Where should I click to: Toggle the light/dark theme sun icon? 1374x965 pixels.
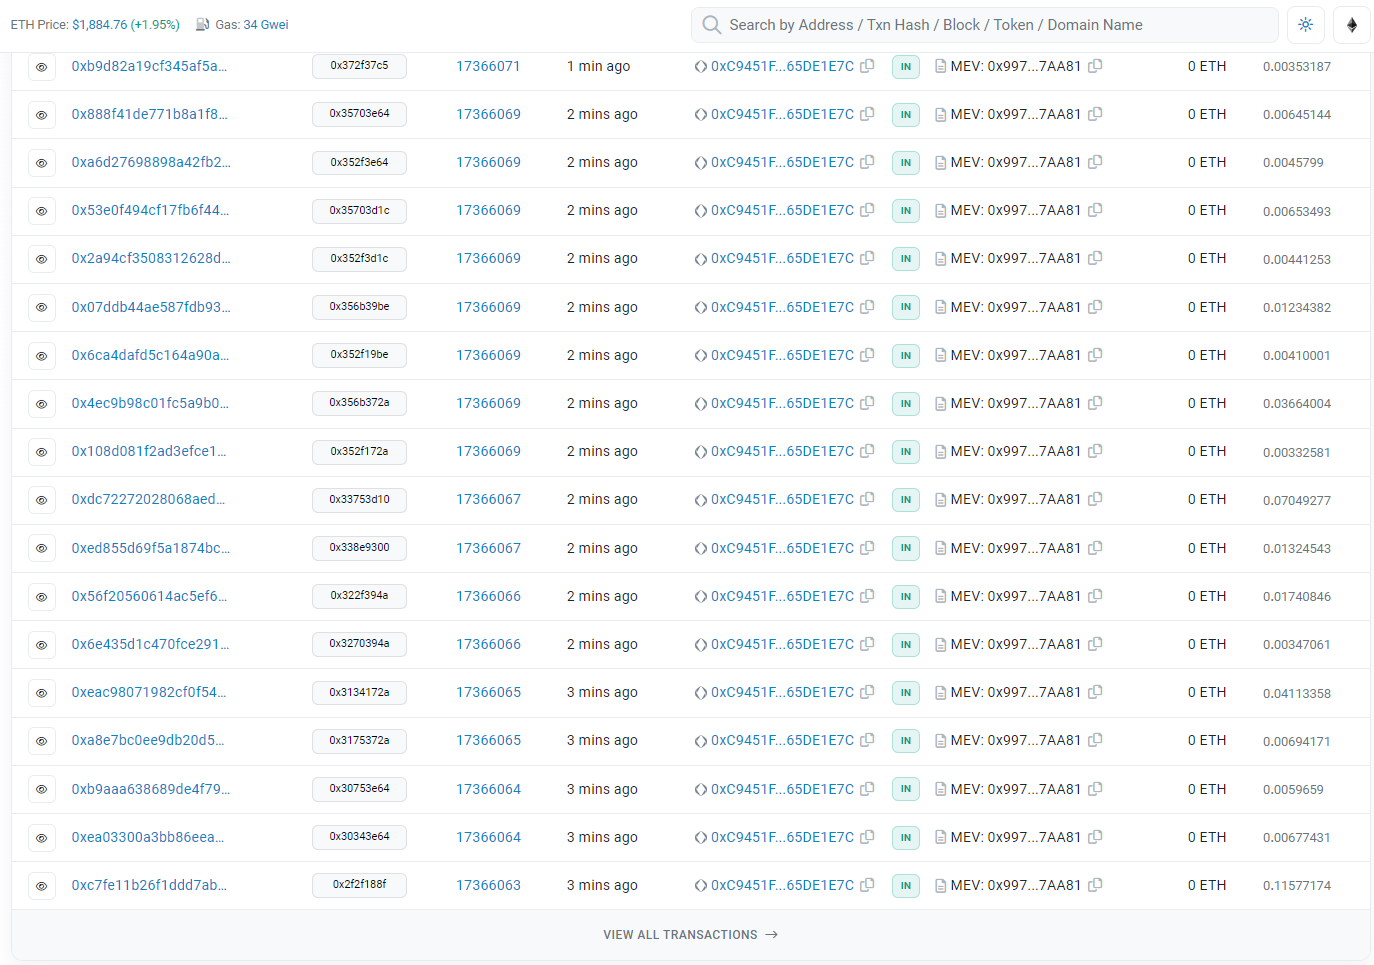(x=1306, y=24)
